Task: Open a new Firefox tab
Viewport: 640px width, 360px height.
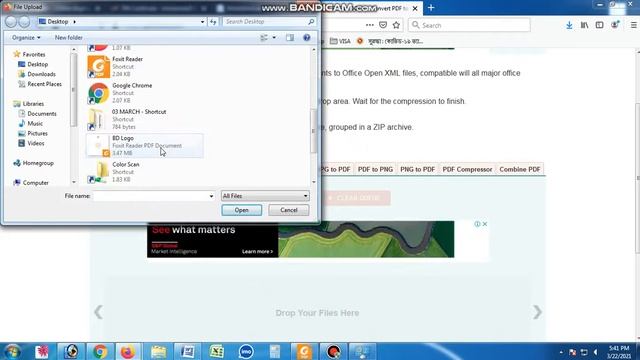Action: pyautogui.click(x=431, y=8)
